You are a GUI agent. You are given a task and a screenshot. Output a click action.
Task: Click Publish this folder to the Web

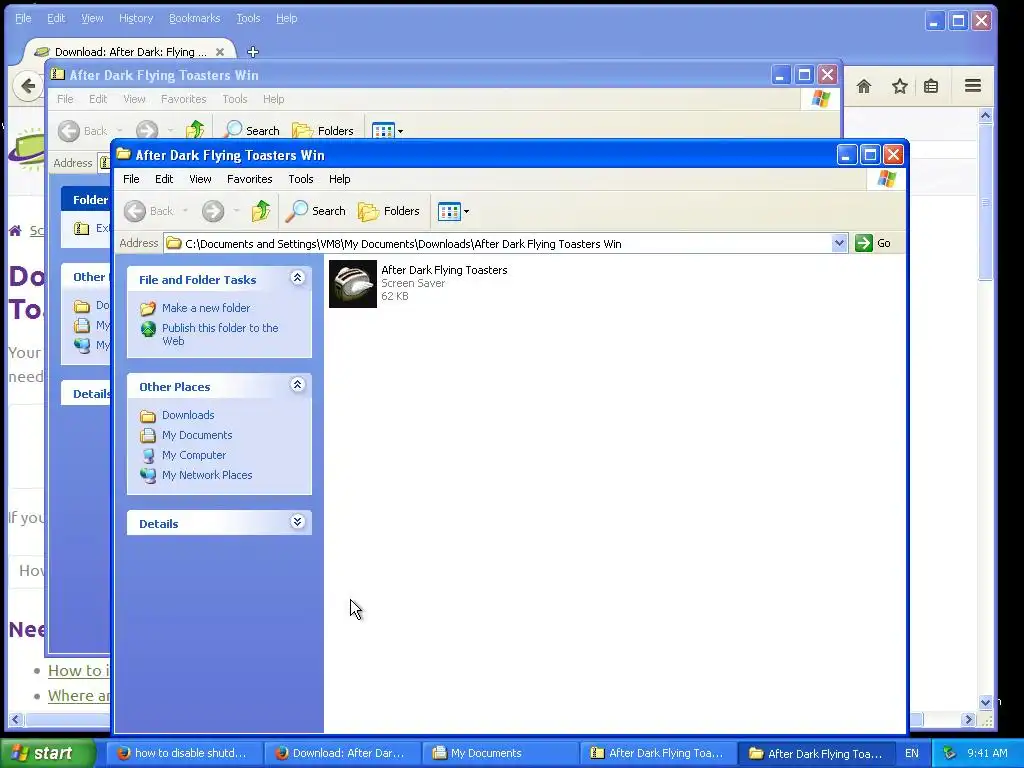(220, 334)
